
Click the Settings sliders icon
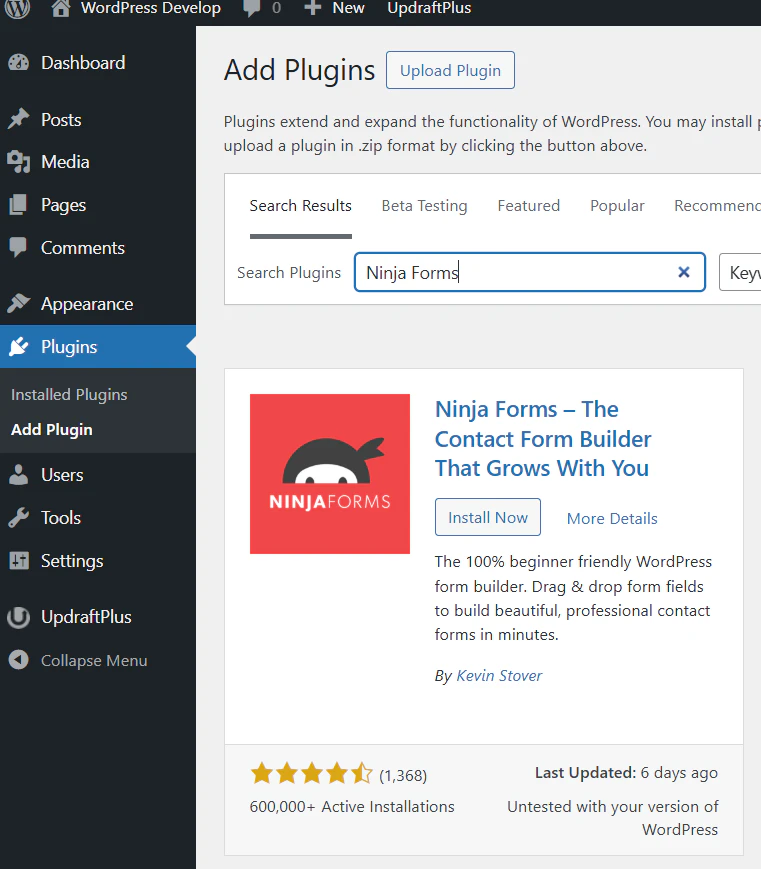point(19,561)
